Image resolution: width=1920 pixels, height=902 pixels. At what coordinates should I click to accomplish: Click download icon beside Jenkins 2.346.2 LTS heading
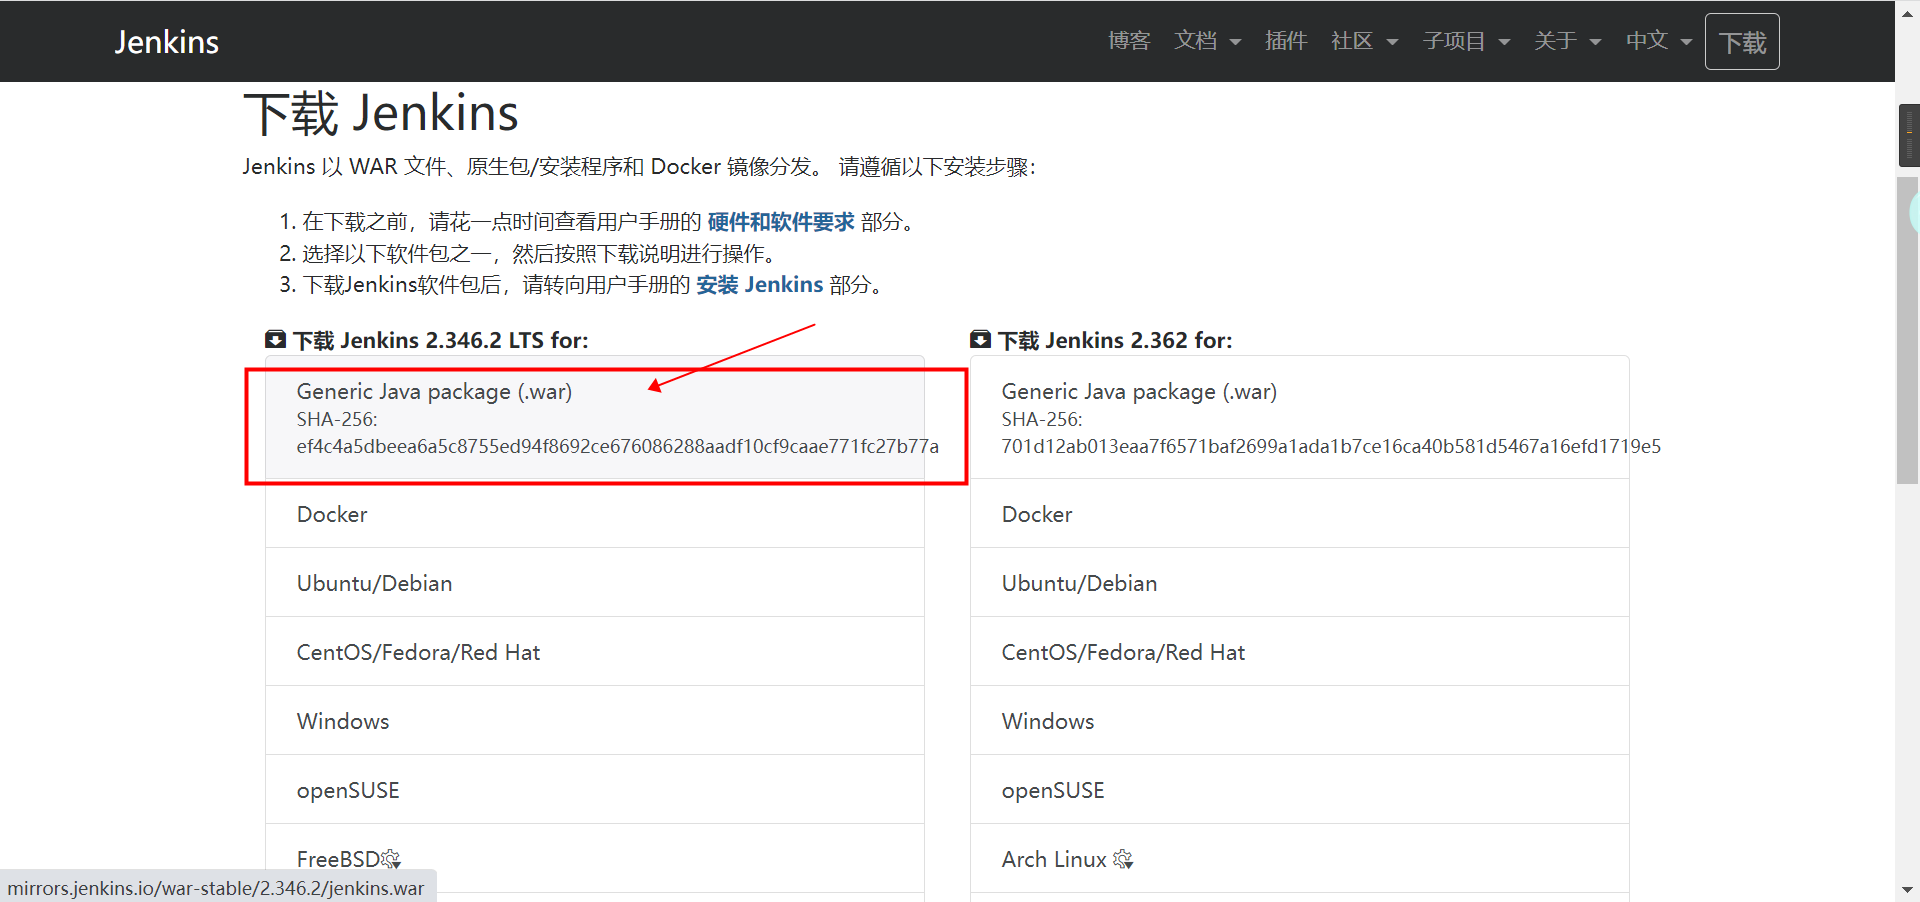click(x=276, y=340)
